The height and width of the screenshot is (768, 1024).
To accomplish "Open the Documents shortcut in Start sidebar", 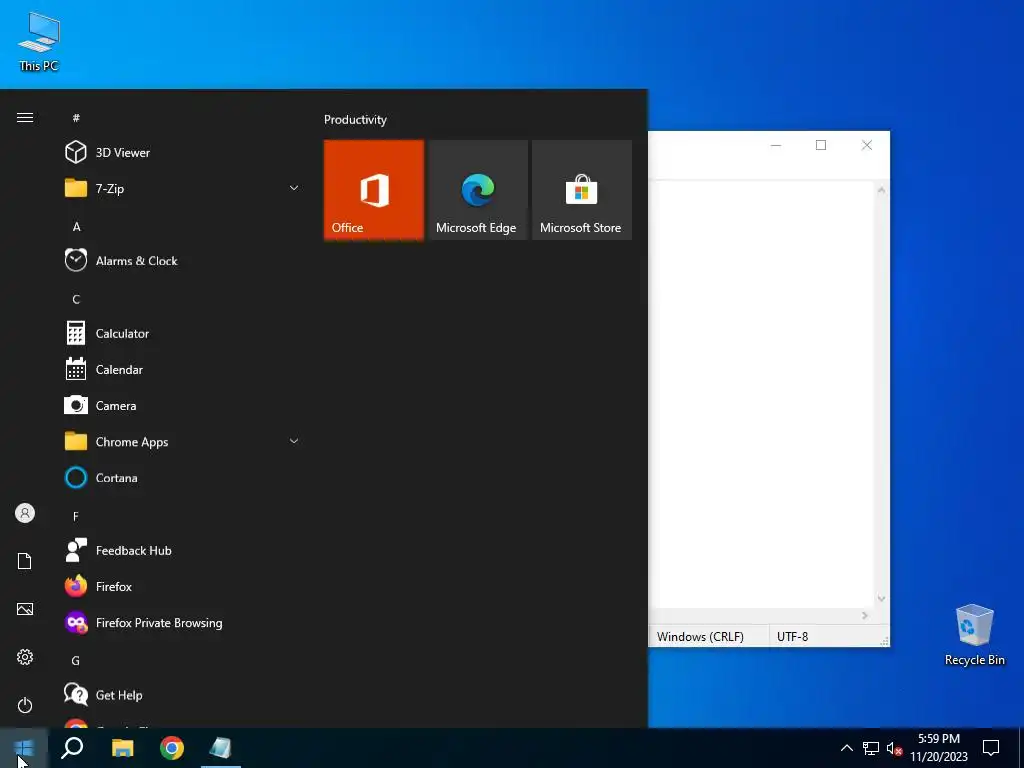I will (25, 561).
